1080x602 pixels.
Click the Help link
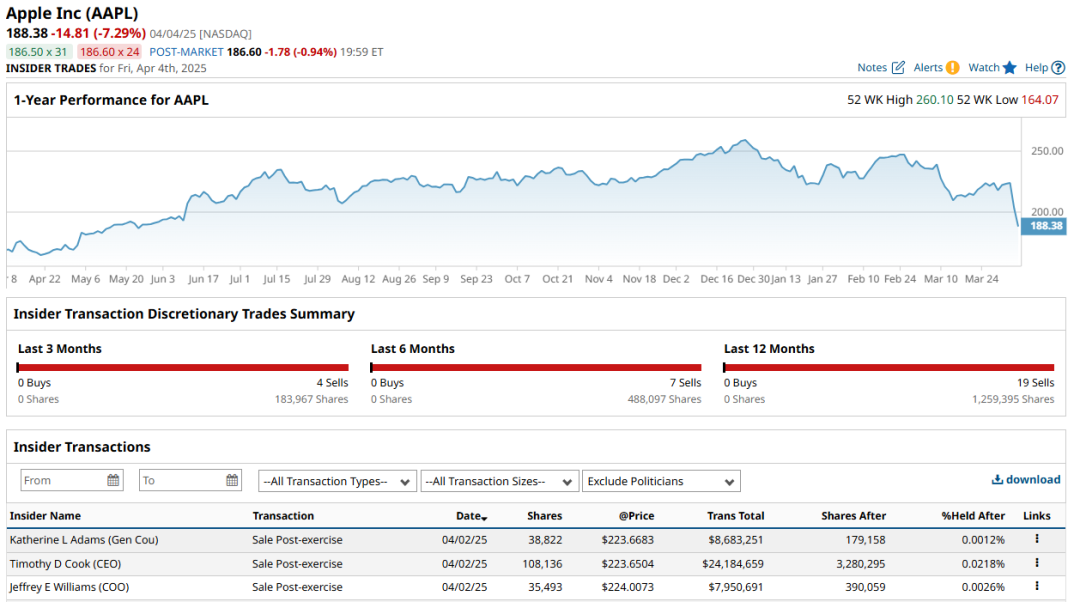[1036, 68]
